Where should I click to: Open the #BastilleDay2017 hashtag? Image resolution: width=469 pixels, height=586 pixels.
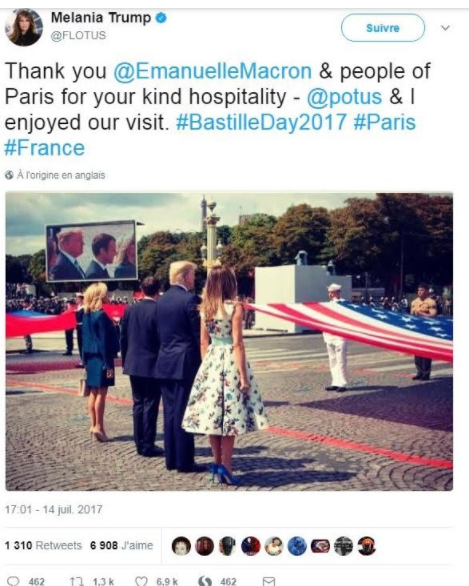click(261, 122)
